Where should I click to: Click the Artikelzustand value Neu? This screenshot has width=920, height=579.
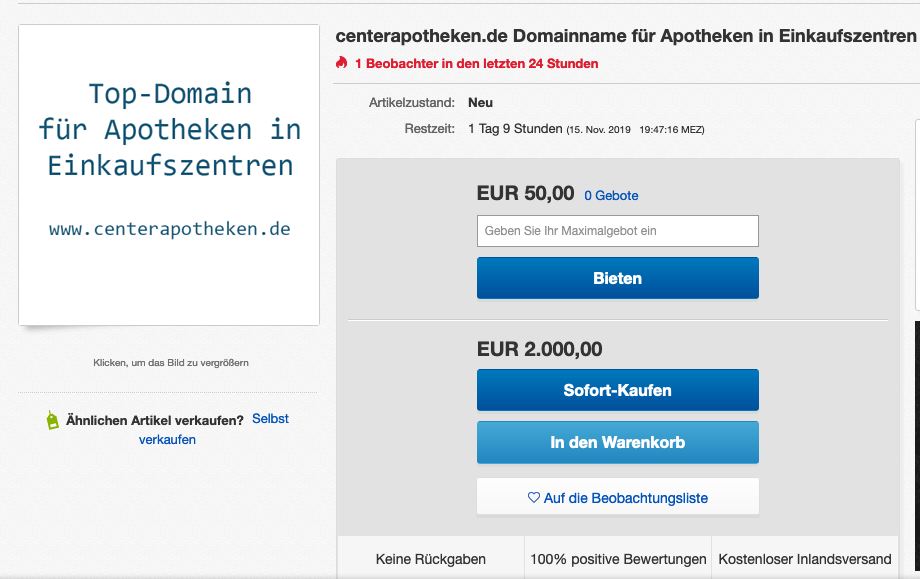480,102
